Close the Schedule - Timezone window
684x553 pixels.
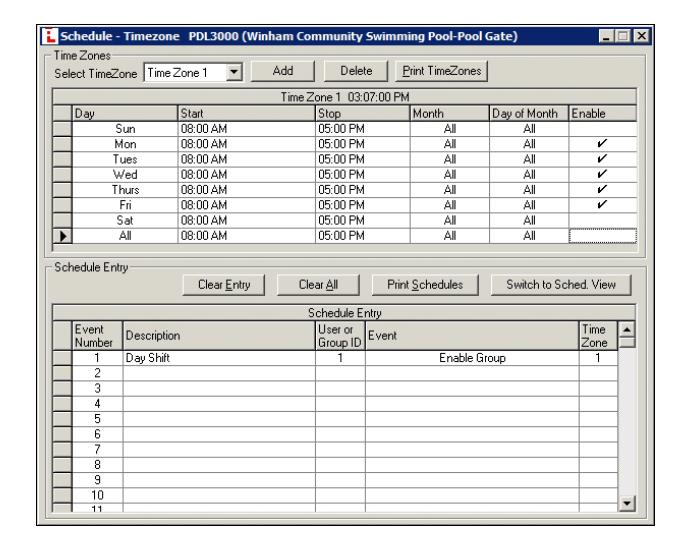tap(641, 36)
